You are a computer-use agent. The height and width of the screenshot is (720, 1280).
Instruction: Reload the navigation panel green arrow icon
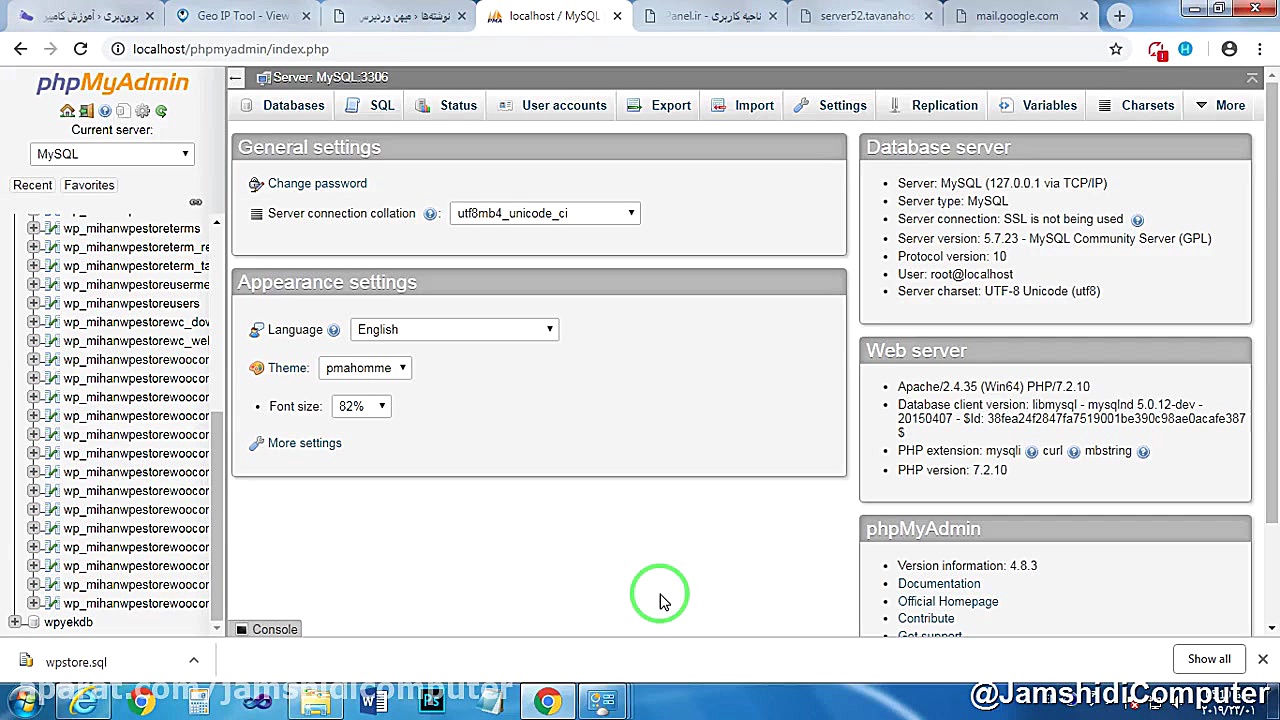(161, 111)
